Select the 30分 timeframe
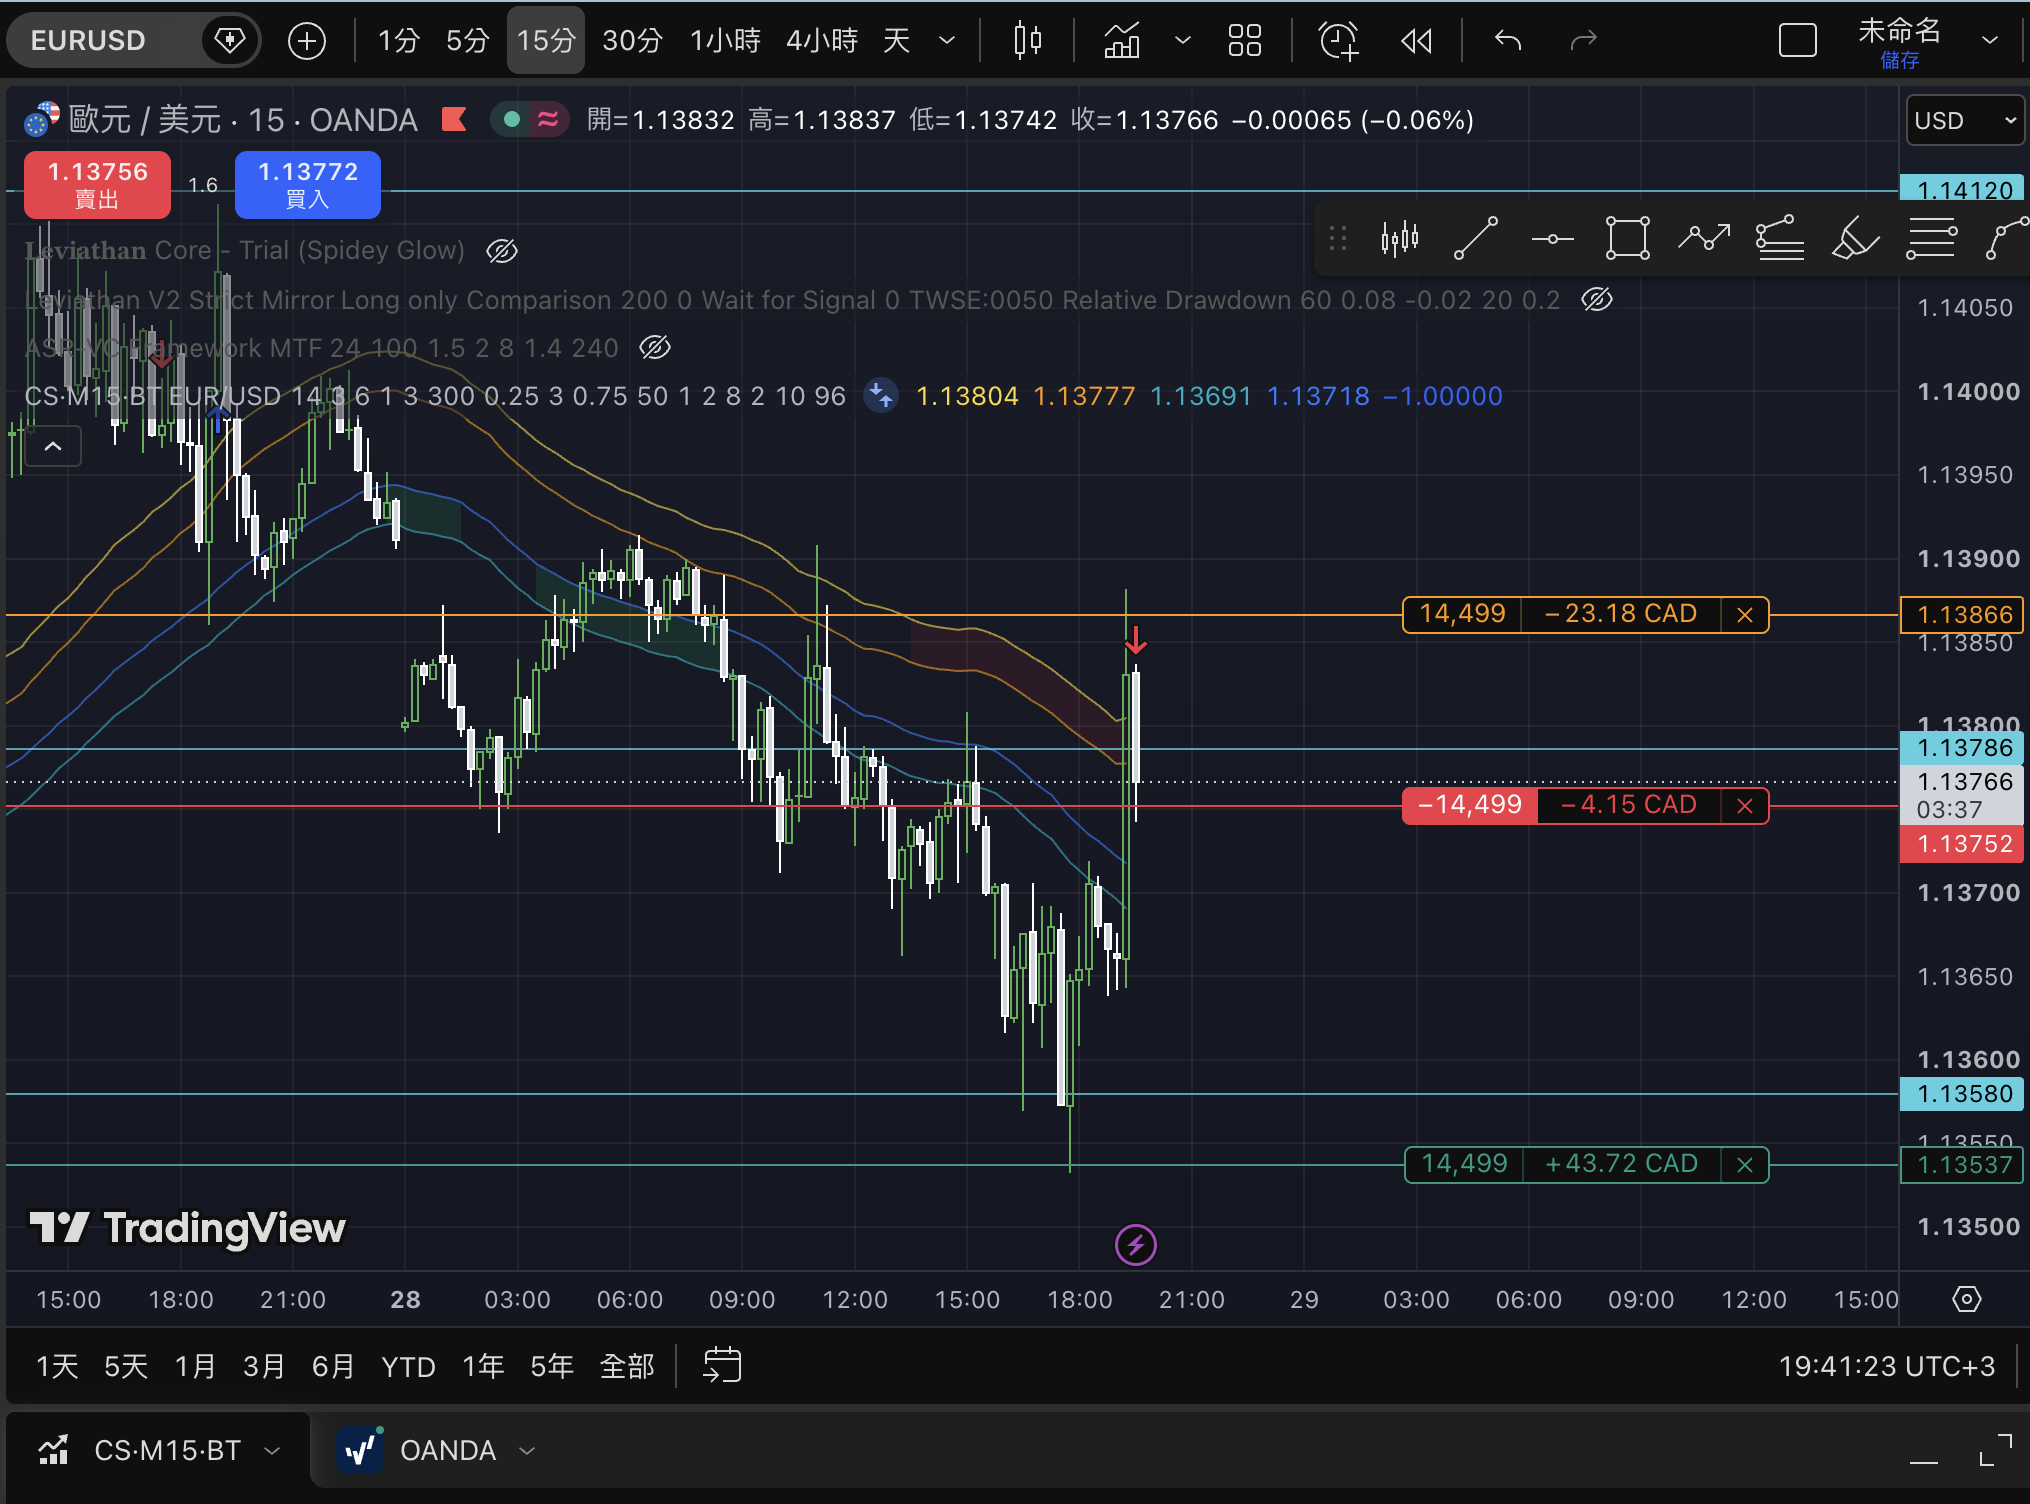This screenshot has width=2030, height=1504. (632, 41)
